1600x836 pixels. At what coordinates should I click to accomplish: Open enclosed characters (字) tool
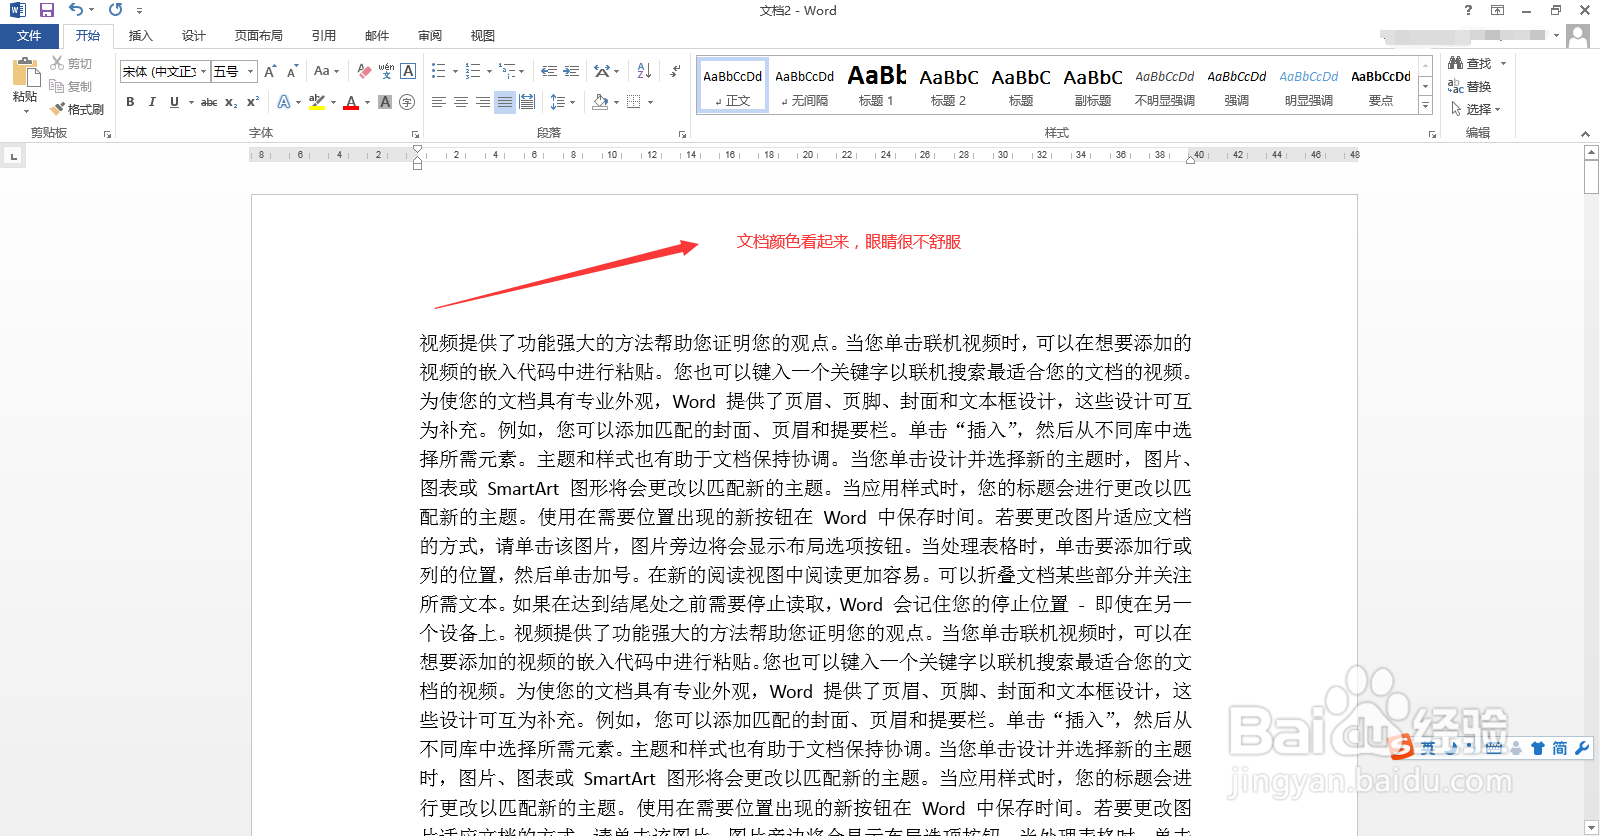[407, 102]
